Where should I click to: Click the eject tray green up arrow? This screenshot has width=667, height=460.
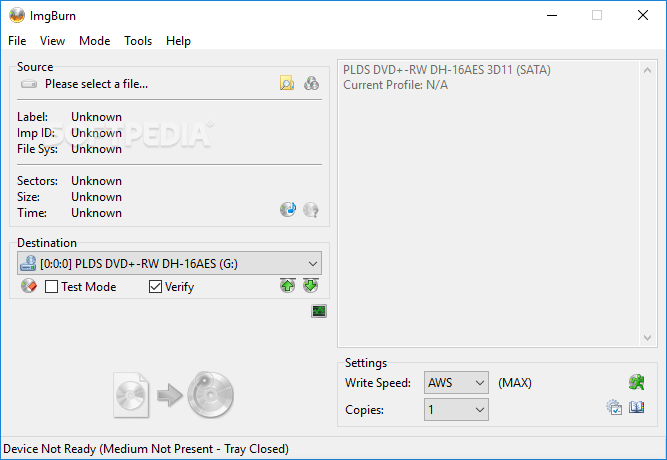click(288, 286)
